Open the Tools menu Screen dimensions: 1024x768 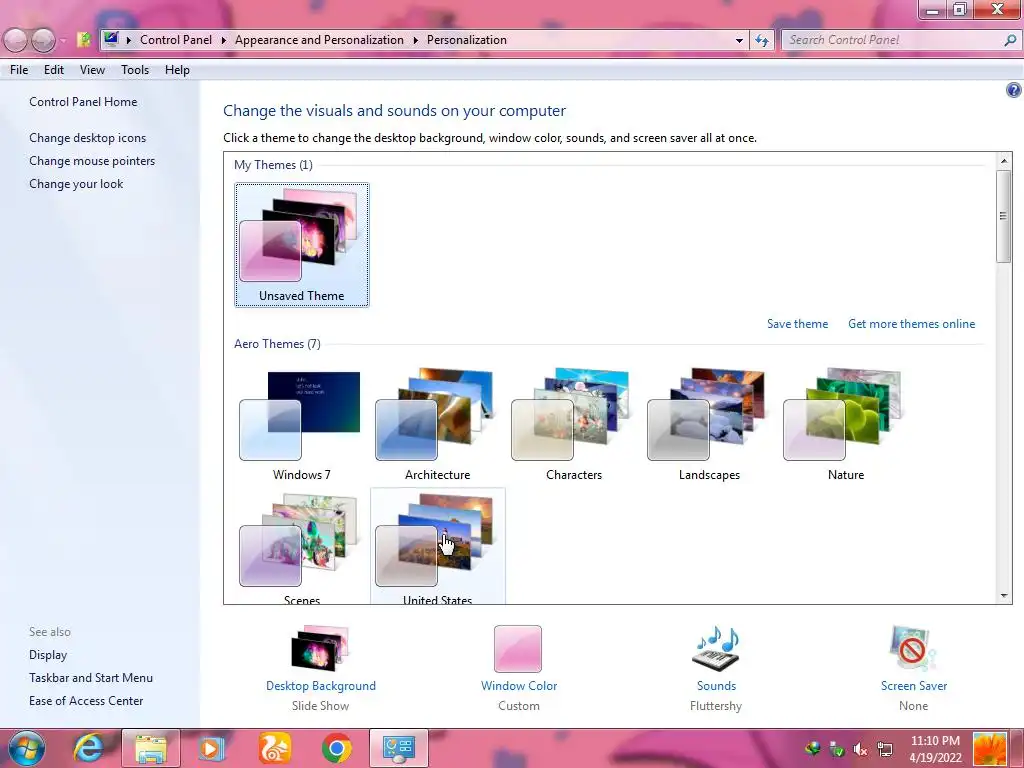(135, 70)
